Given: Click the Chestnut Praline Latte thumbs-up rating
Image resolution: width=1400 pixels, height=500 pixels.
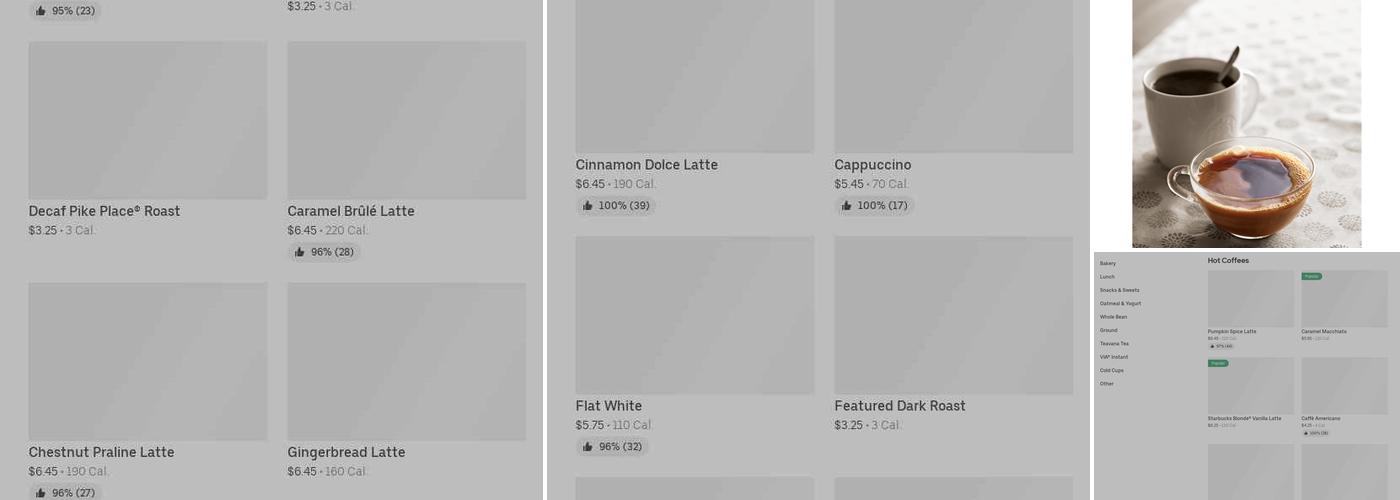Looking at the screenshot, I should click(x=65, y=493).
